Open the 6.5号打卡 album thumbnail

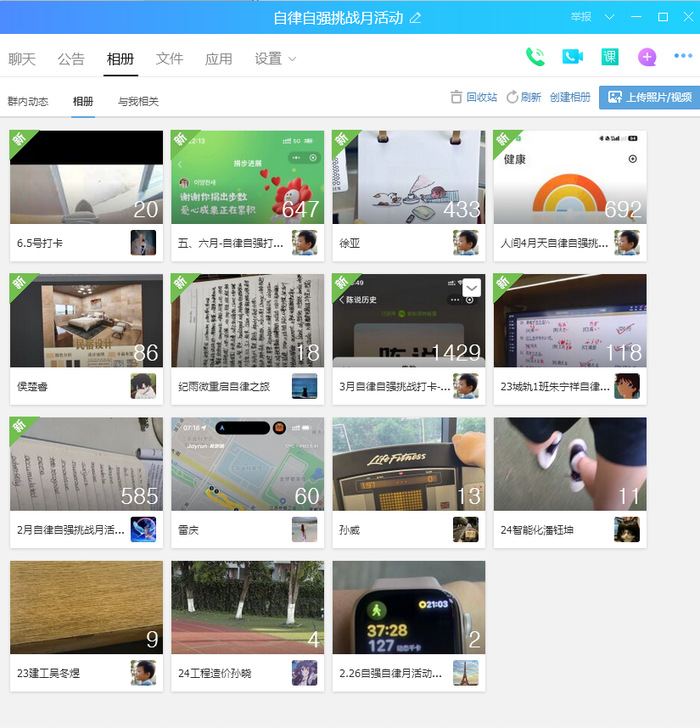pyautogui.click(x=86, y=177)
